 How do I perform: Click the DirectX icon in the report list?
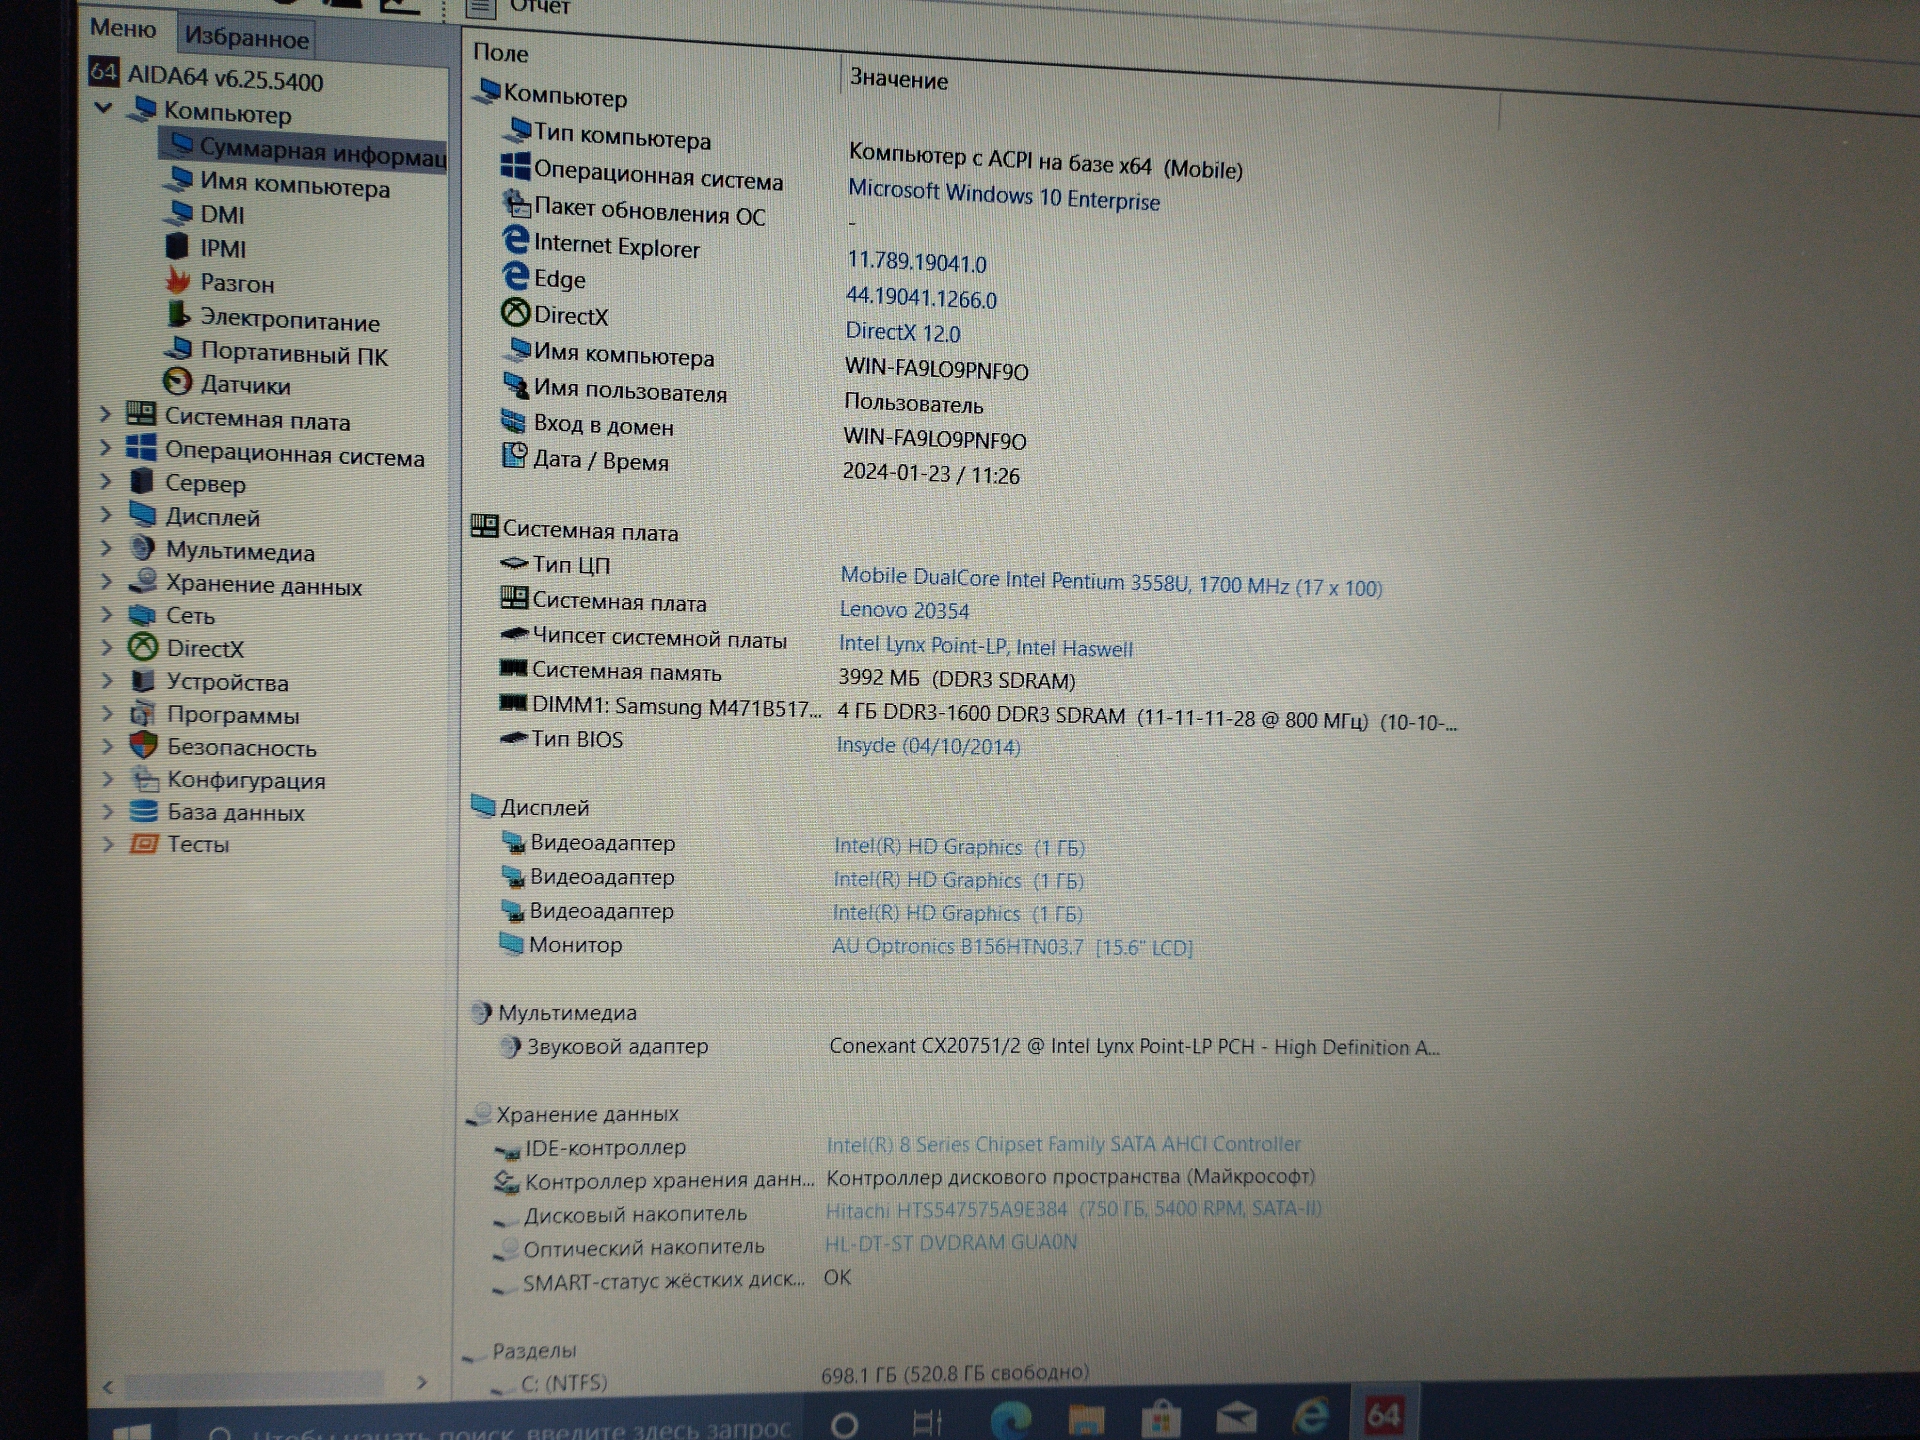515,312
